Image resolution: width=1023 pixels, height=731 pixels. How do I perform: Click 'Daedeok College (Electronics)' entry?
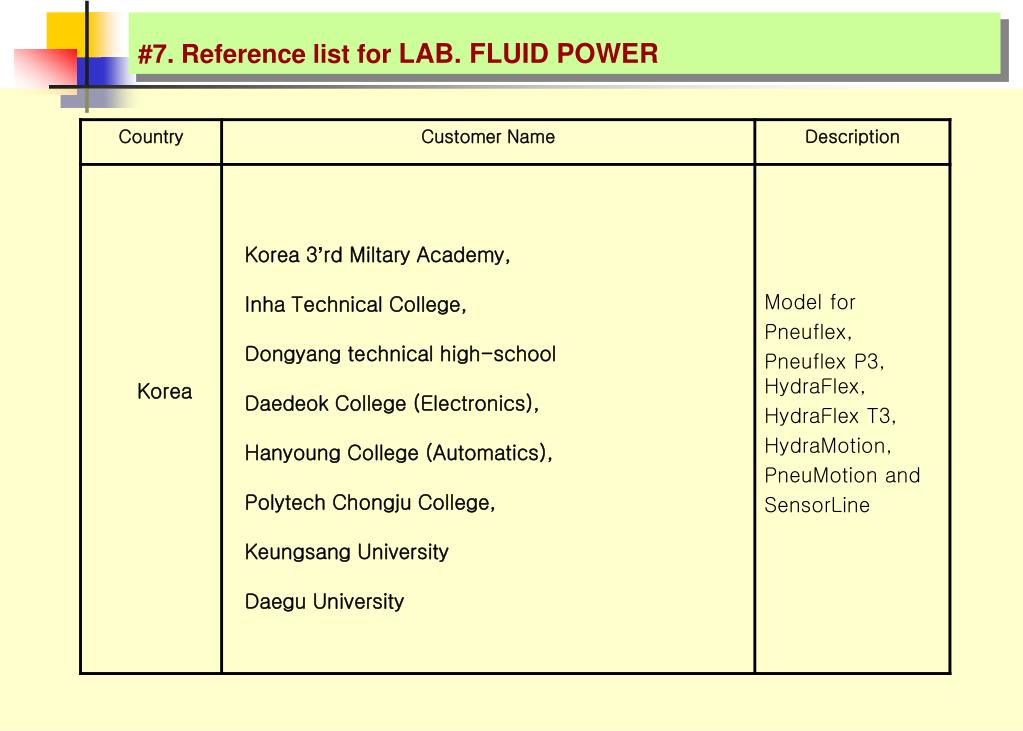pos(391,404)
